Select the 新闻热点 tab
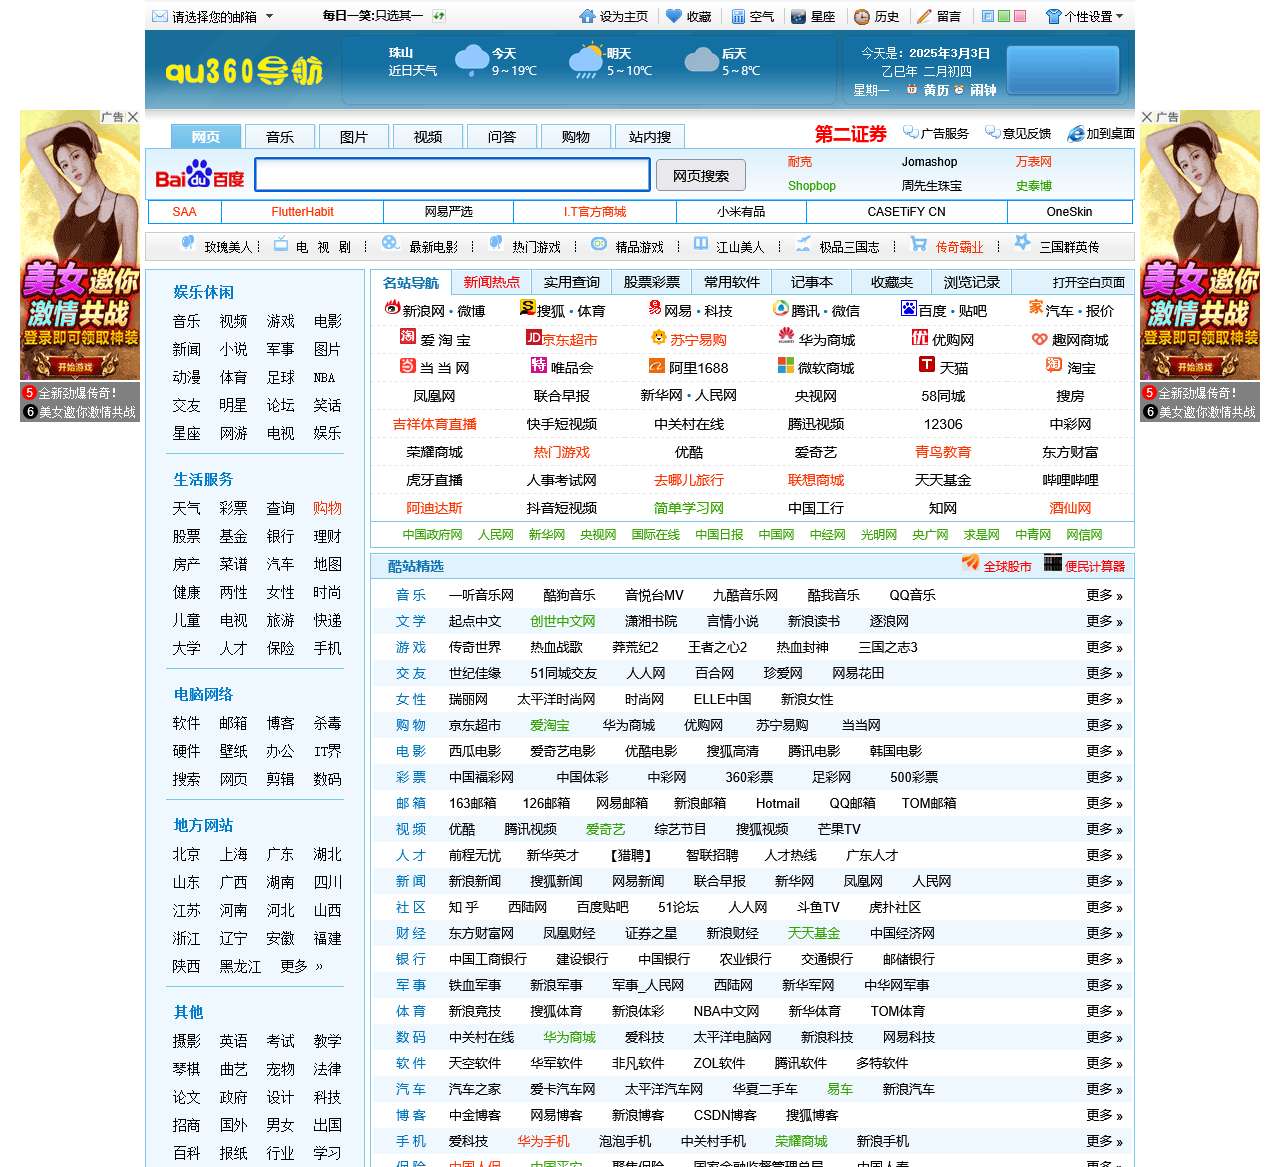 [491, 282]
